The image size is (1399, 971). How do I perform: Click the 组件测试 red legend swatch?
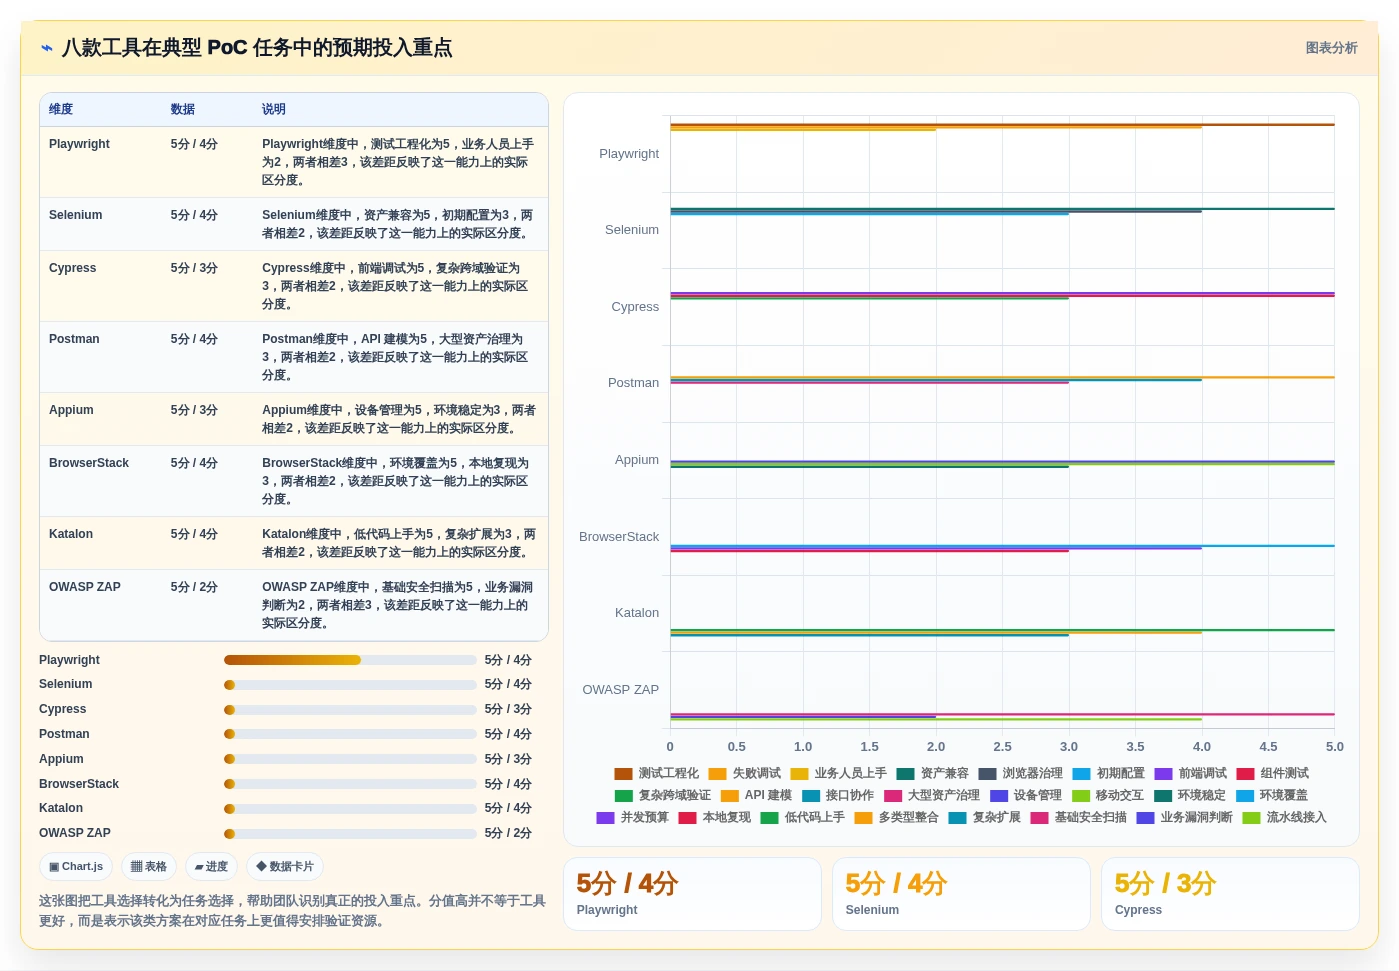tap(1245, 773)
